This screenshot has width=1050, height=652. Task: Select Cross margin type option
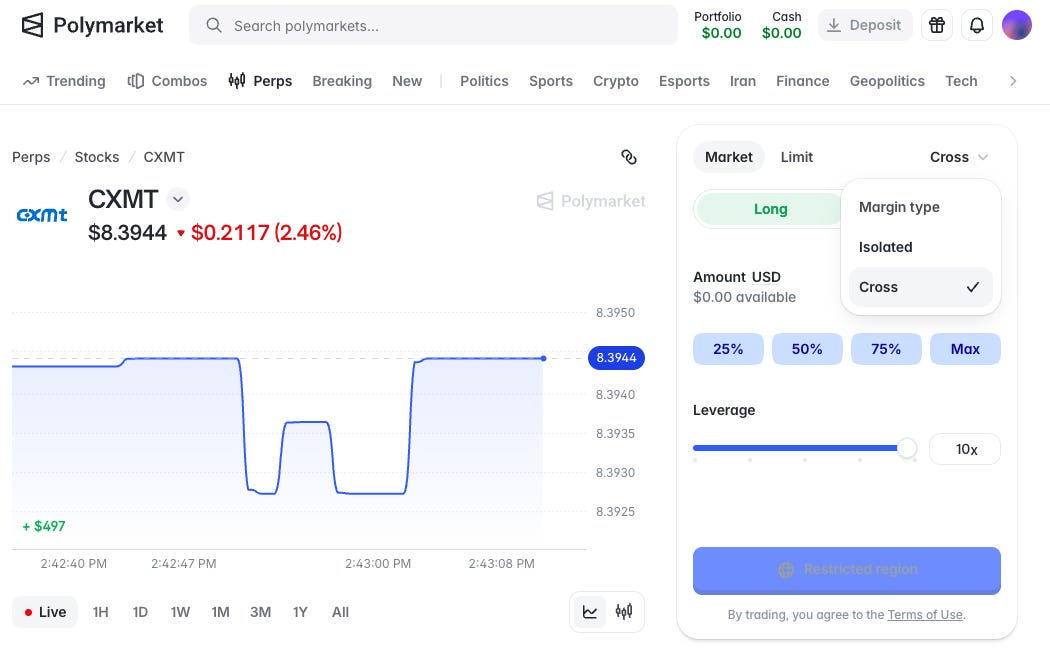click(920, 287)
